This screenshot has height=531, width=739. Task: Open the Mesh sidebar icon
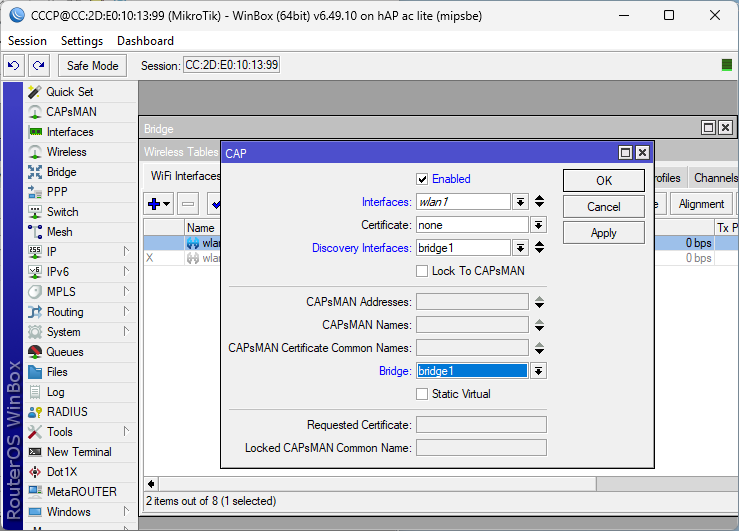35,232
